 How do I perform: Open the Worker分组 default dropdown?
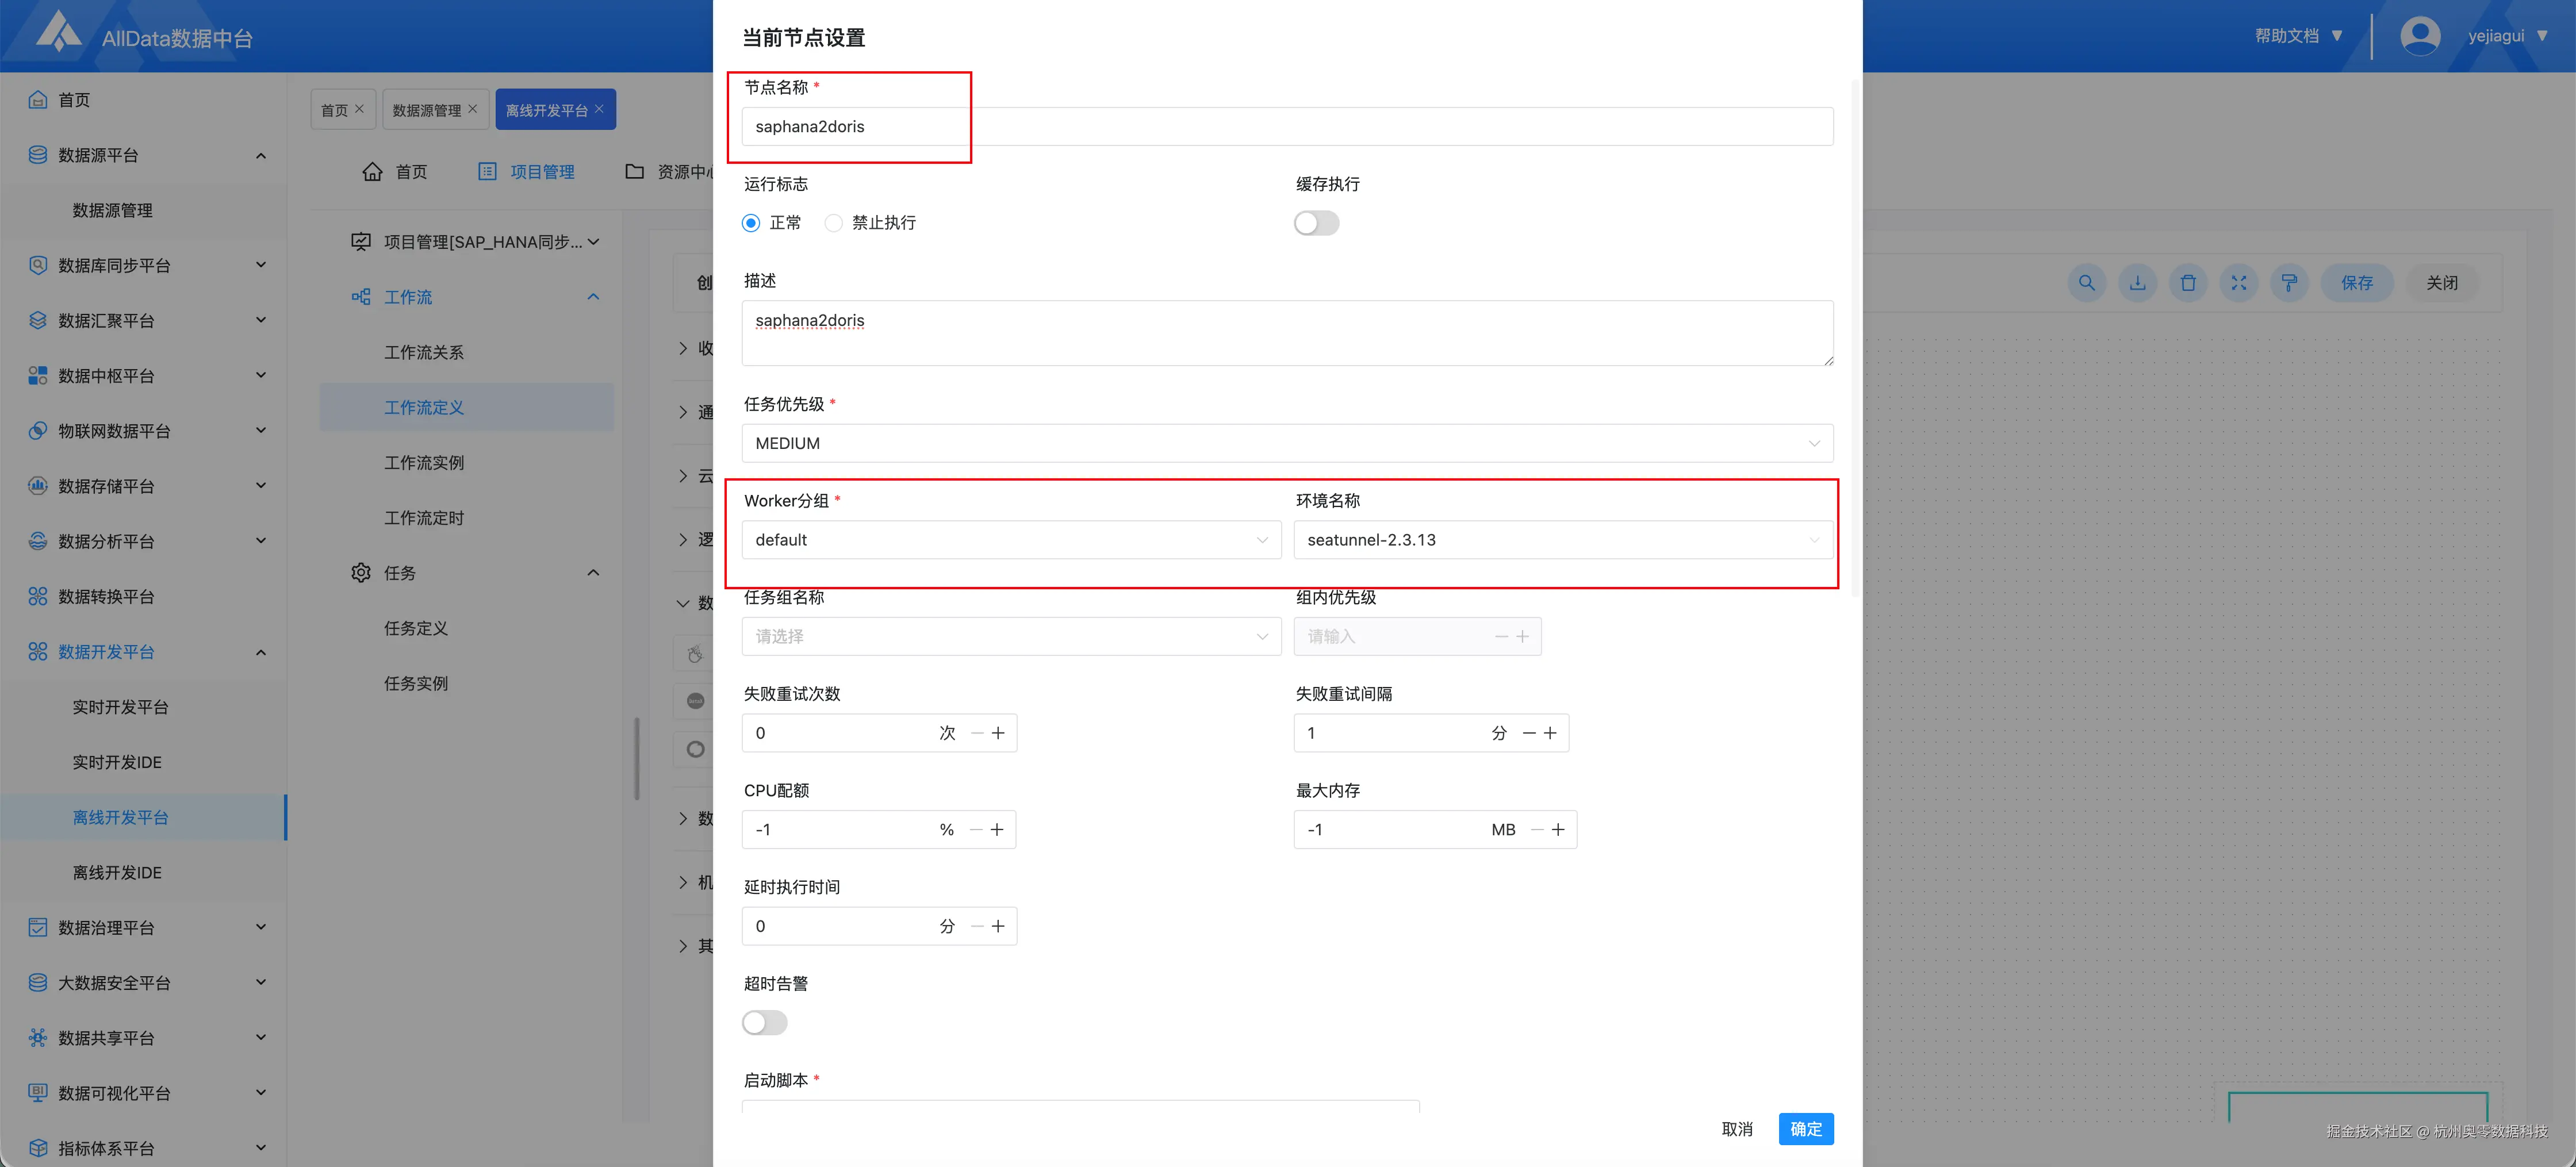(1010, 540)
